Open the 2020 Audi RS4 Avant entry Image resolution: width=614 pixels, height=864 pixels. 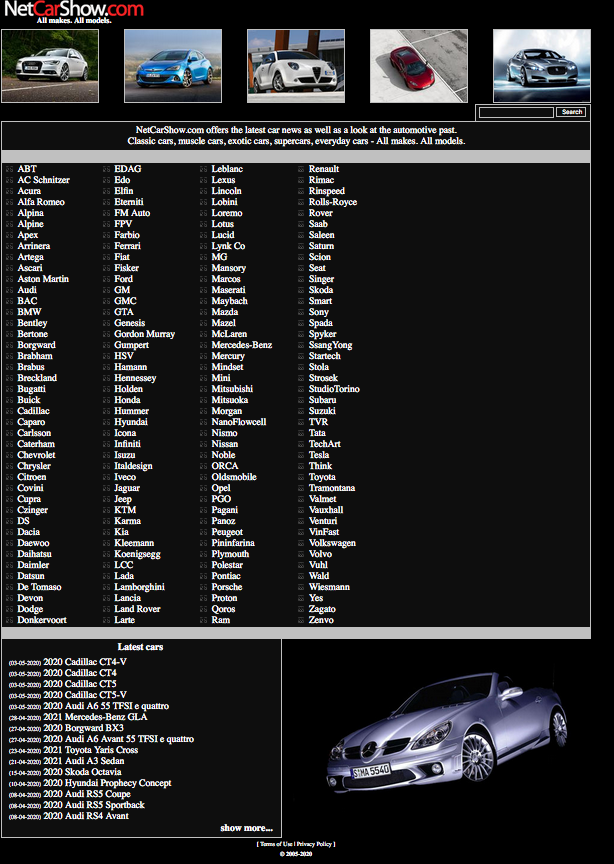click(86, 816)
